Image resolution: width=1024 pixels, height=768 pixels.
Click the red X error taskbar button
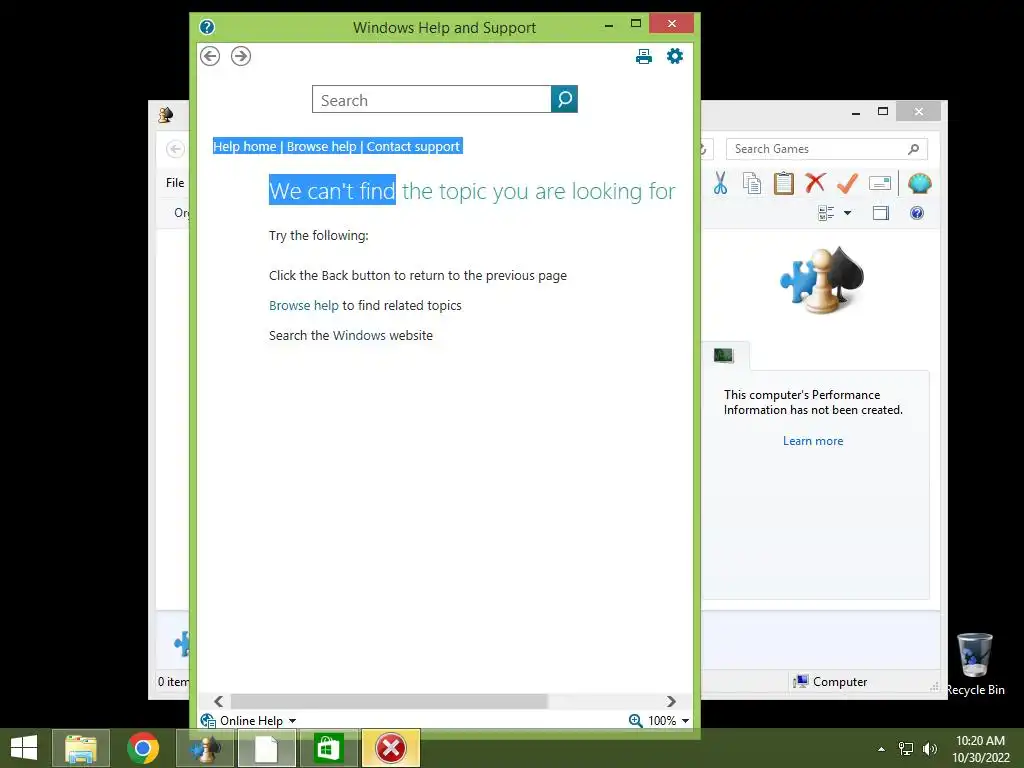point(391,748)
